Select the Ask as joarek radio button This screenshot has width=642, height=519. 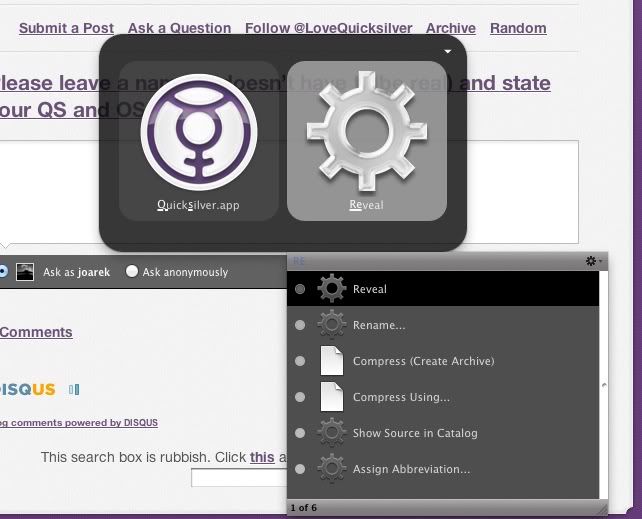[x=3, y=271]
